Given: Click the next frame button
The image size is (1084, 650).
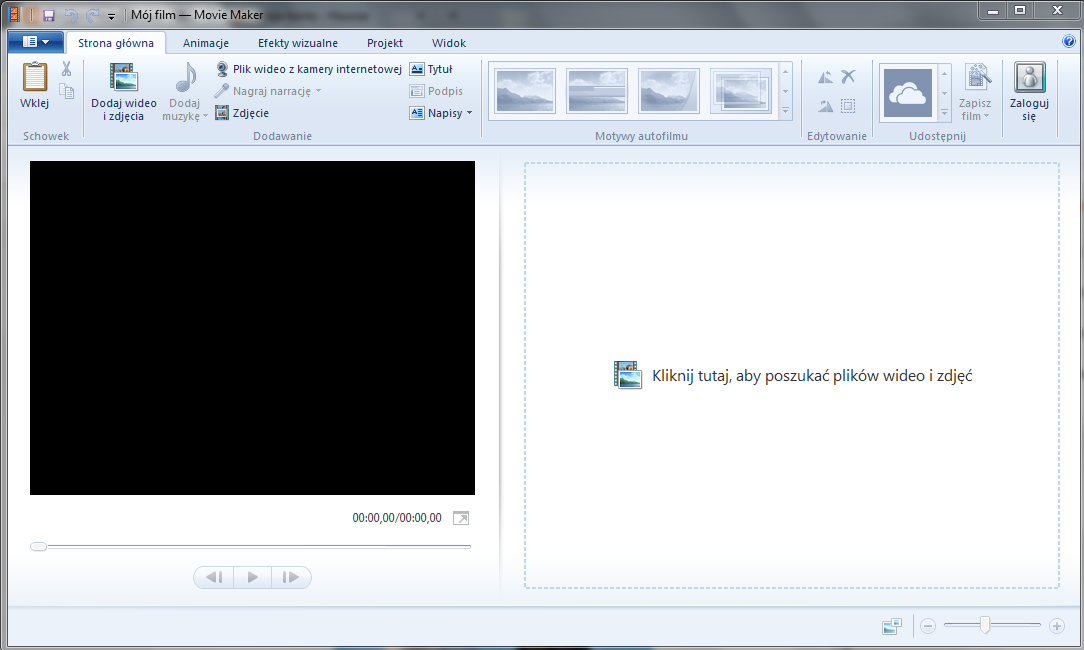Looking at the screenshot, I should (291, 577).
